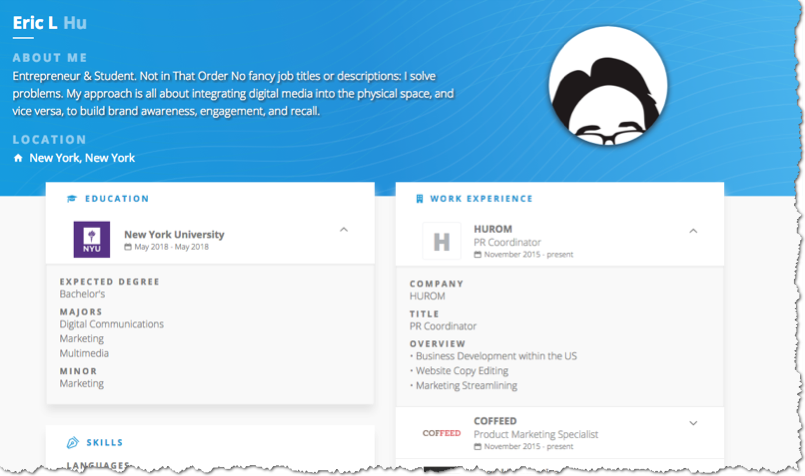Click the red COFFEED logo
The image size is (805, 476).
pyautogui.click(x=441, y=434)
